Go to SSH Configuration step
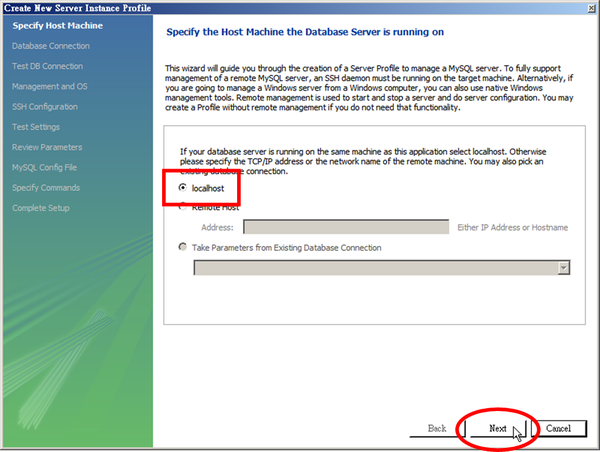Viewport: 600px width, 452px height. (45, 107)
